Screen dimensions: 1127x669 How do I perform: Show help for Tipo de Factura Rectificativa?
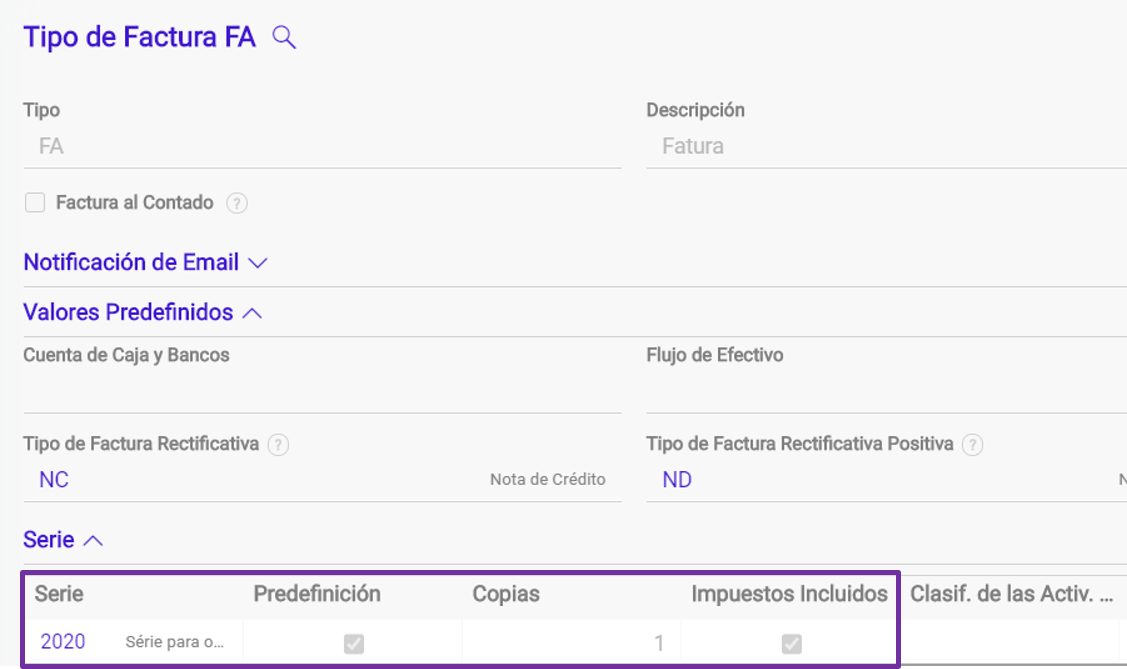pyautogui.click(x=278, y=445)
